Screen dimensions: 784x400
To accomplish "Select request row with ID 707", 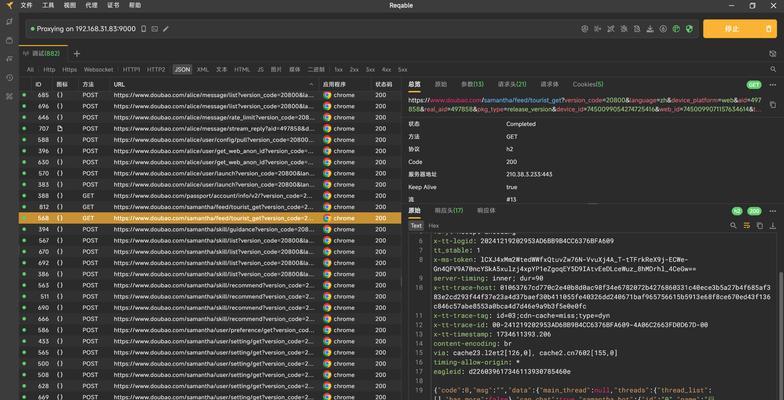I will 210,128.
